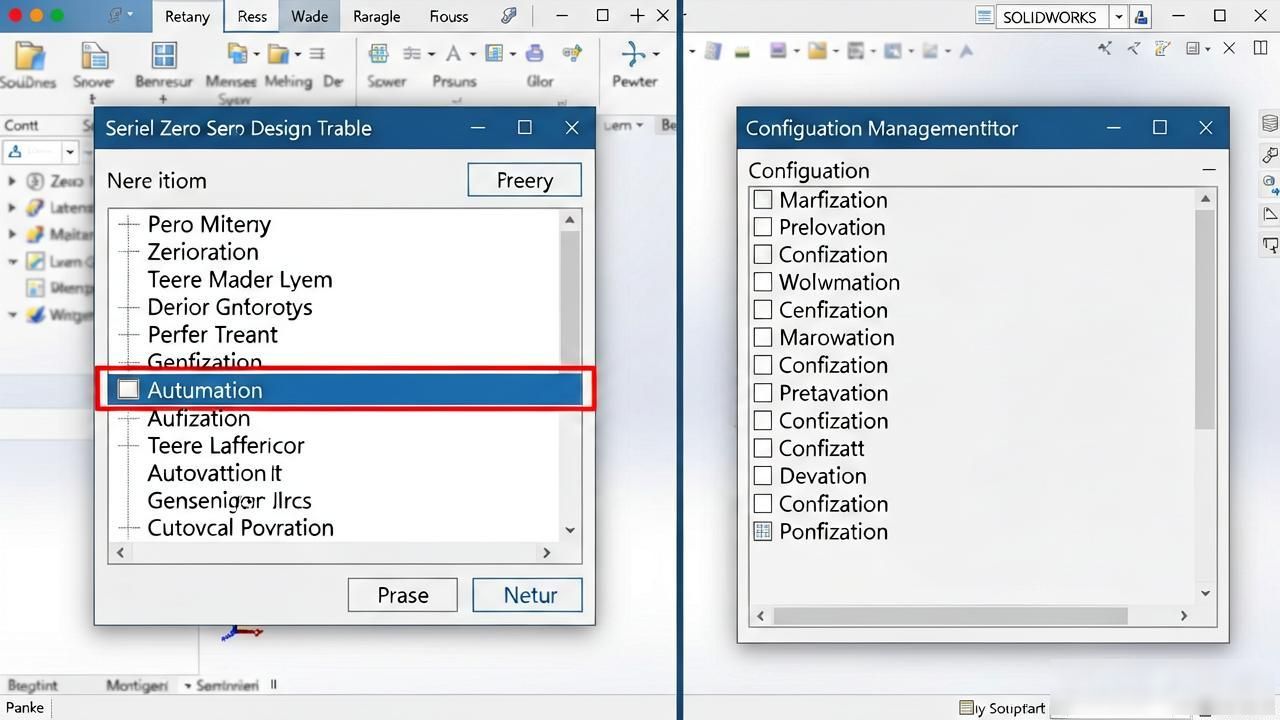Screen dimensions: 1280x720
Task: Click the grid icon beside Ponfization
Action: pos(763,531)
